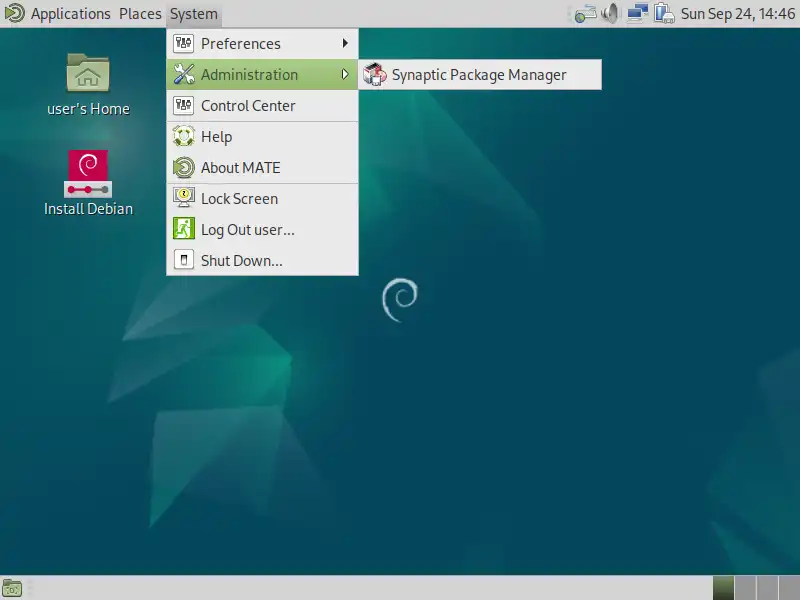The width and height of the screenshot is (800, 600).
Task: Click the Install Debian desktop icon
Action: (88, 183)
